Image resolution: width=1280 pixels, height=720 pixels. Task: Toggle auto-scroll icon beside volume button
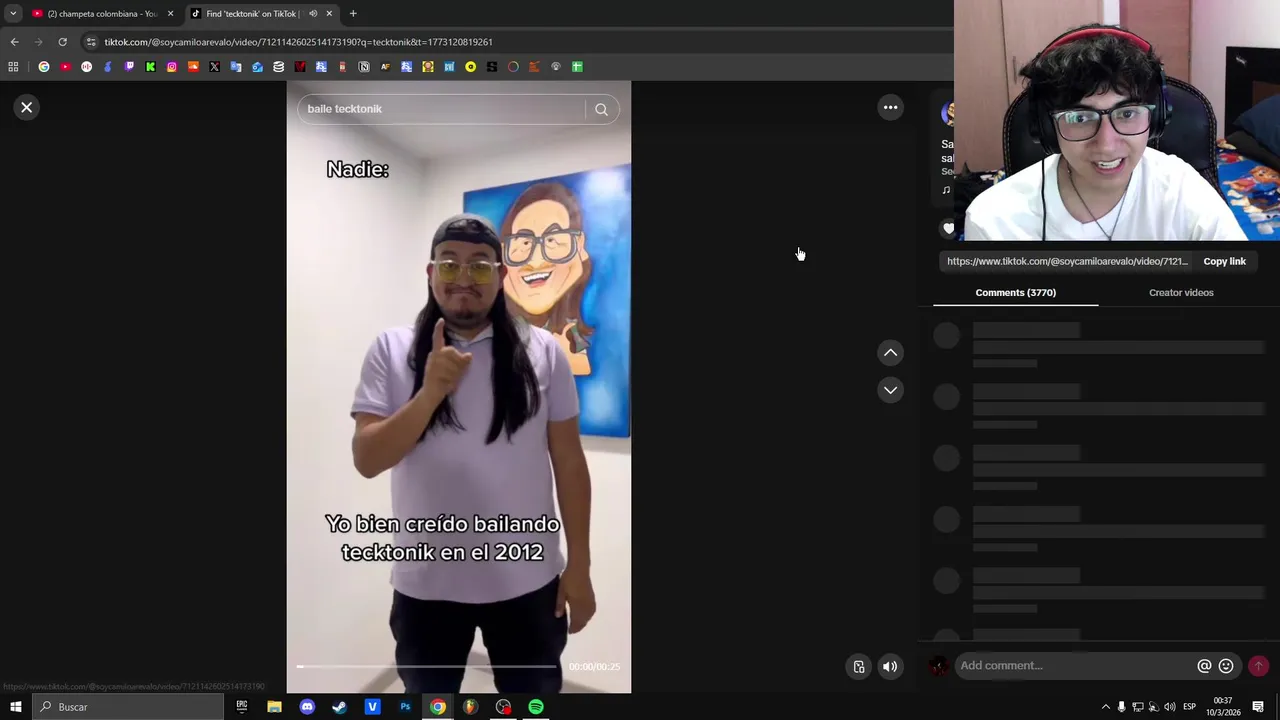(859, 666)
